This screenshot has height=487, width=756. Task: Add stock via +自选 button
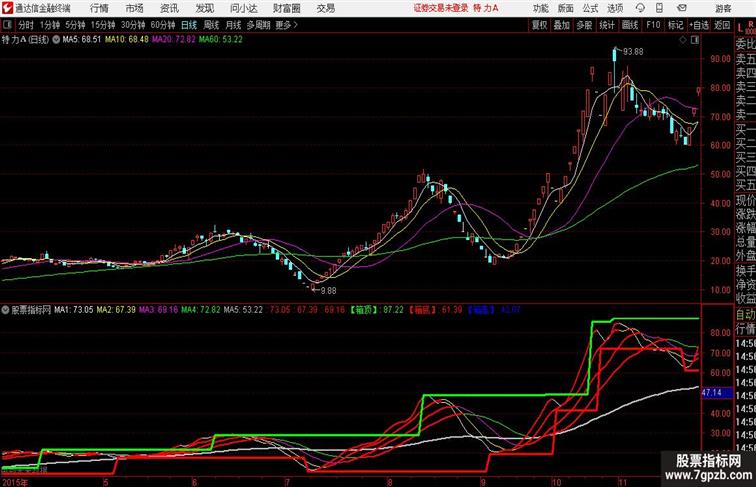click(699, 25)
